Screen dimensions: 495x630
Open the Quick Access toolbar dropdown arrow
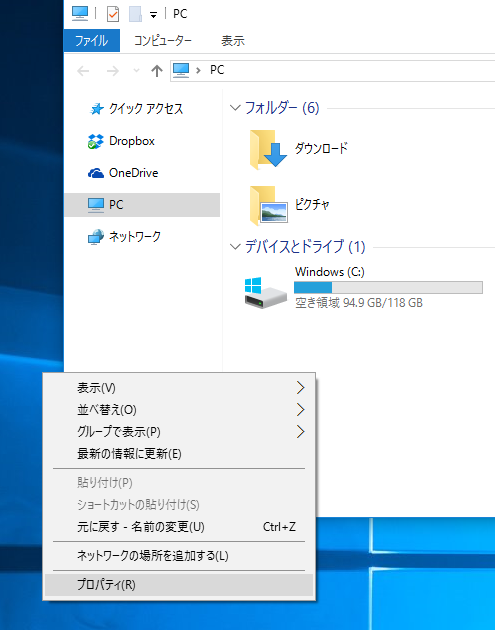click(153, 15)
